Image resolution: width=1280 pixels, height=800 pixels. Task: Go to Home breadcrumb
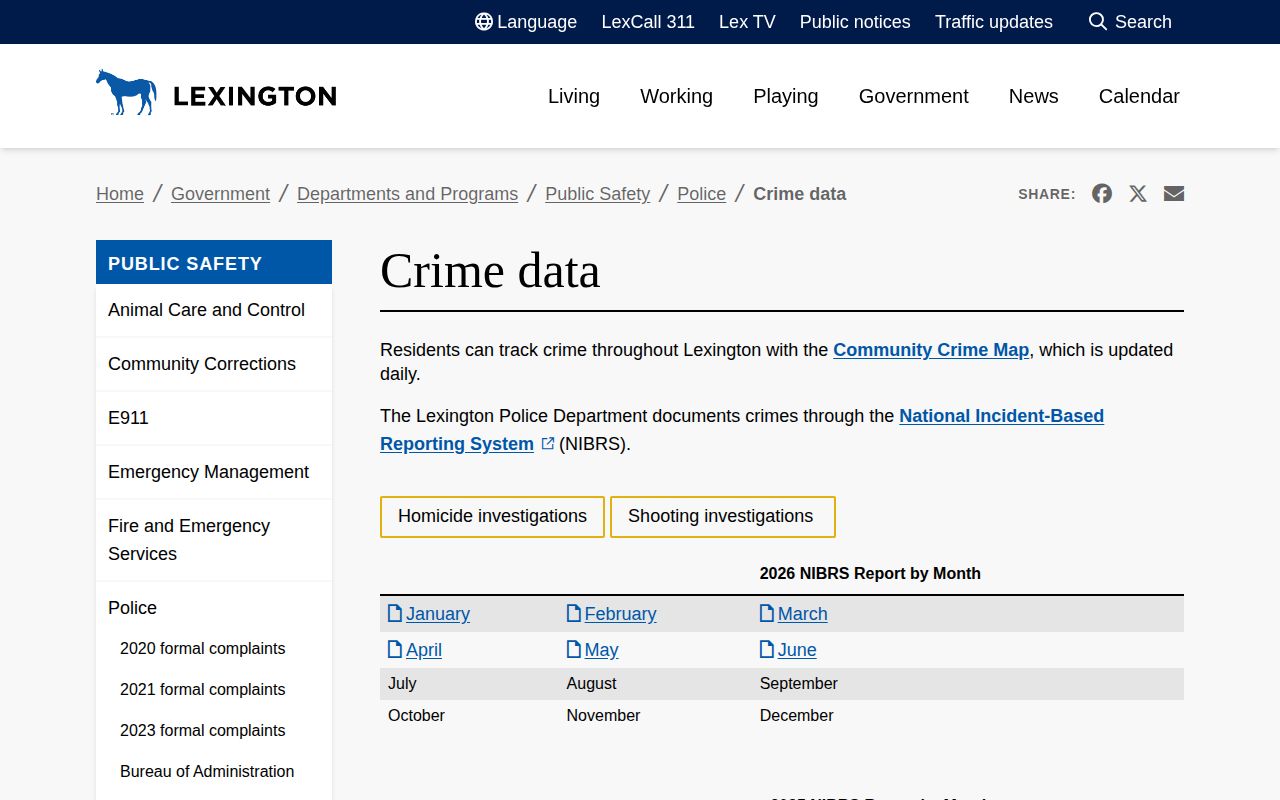tap(120, 194)
